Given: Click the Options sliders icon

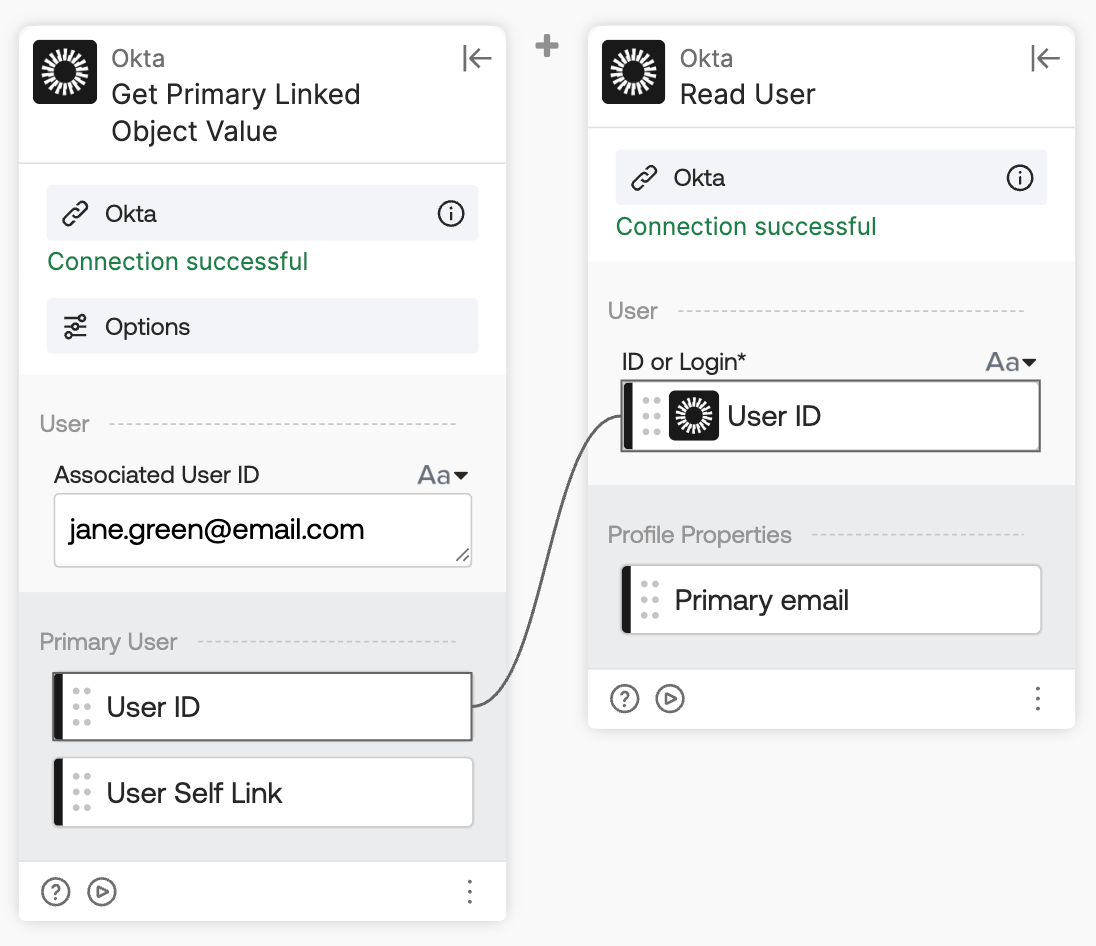Looking at the screenshot, I should tap(75, 327).
